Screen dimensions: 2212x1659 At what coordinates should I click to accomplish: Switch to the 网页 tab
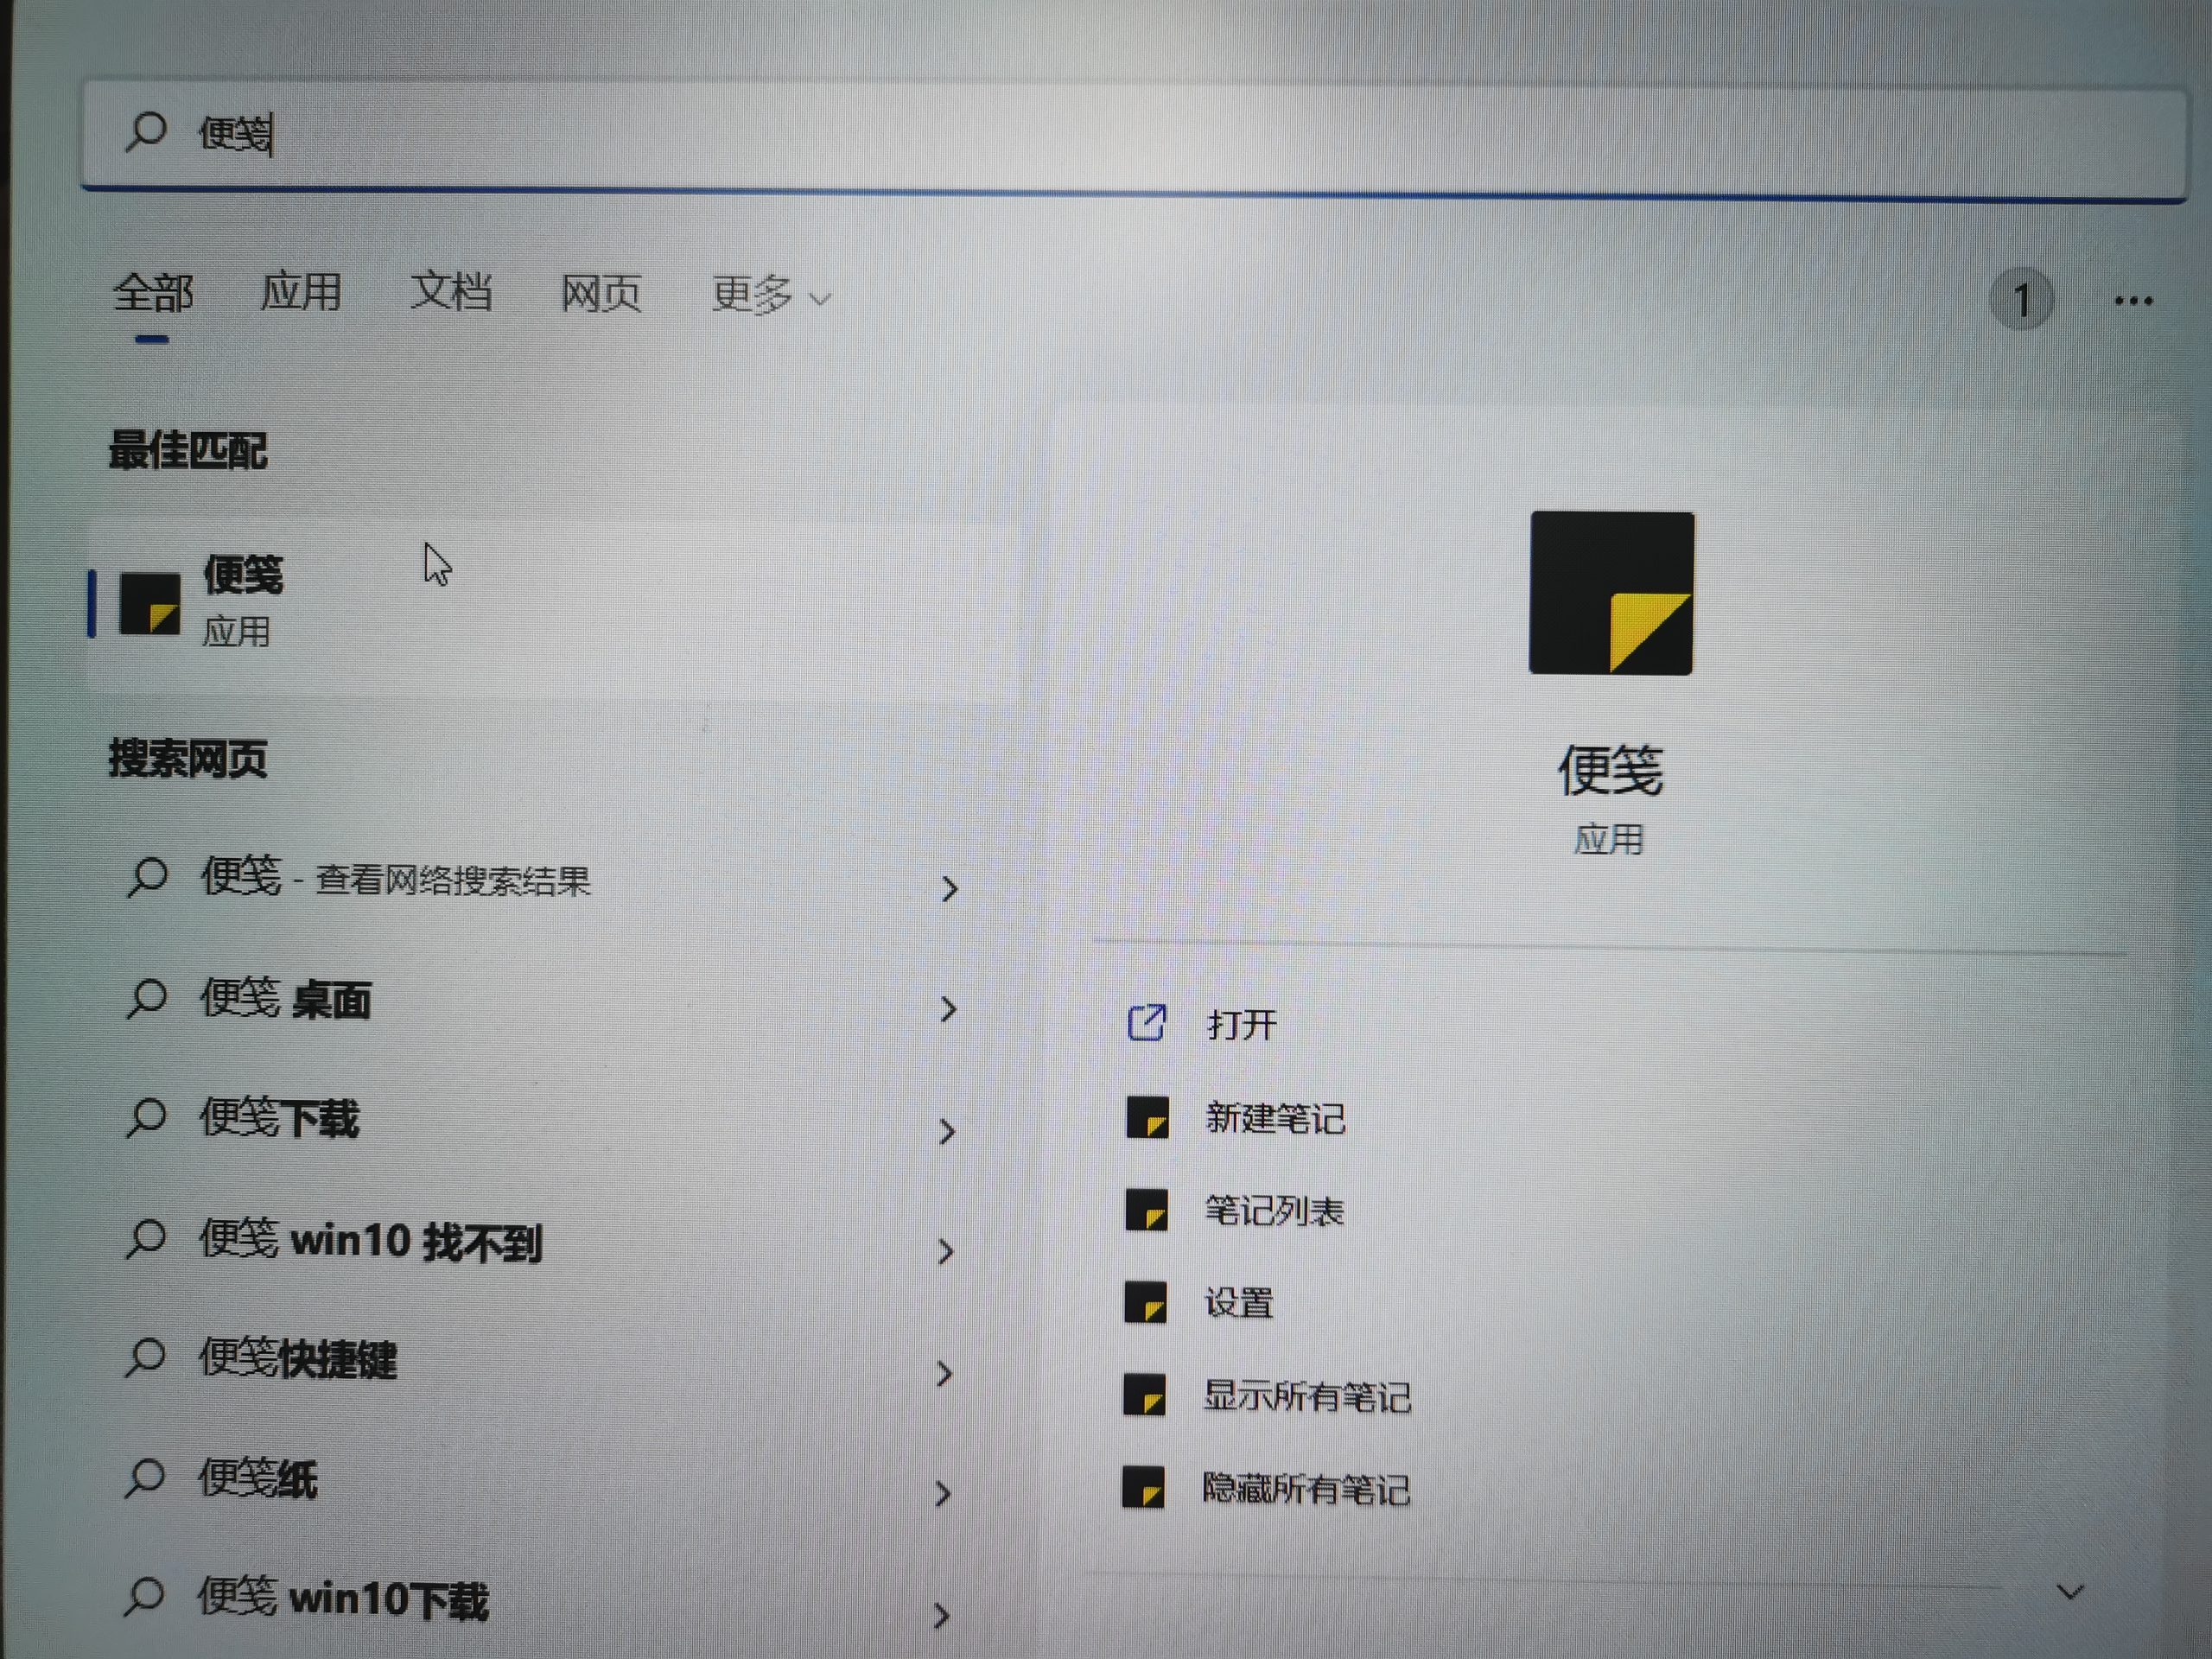pos(600,293)
